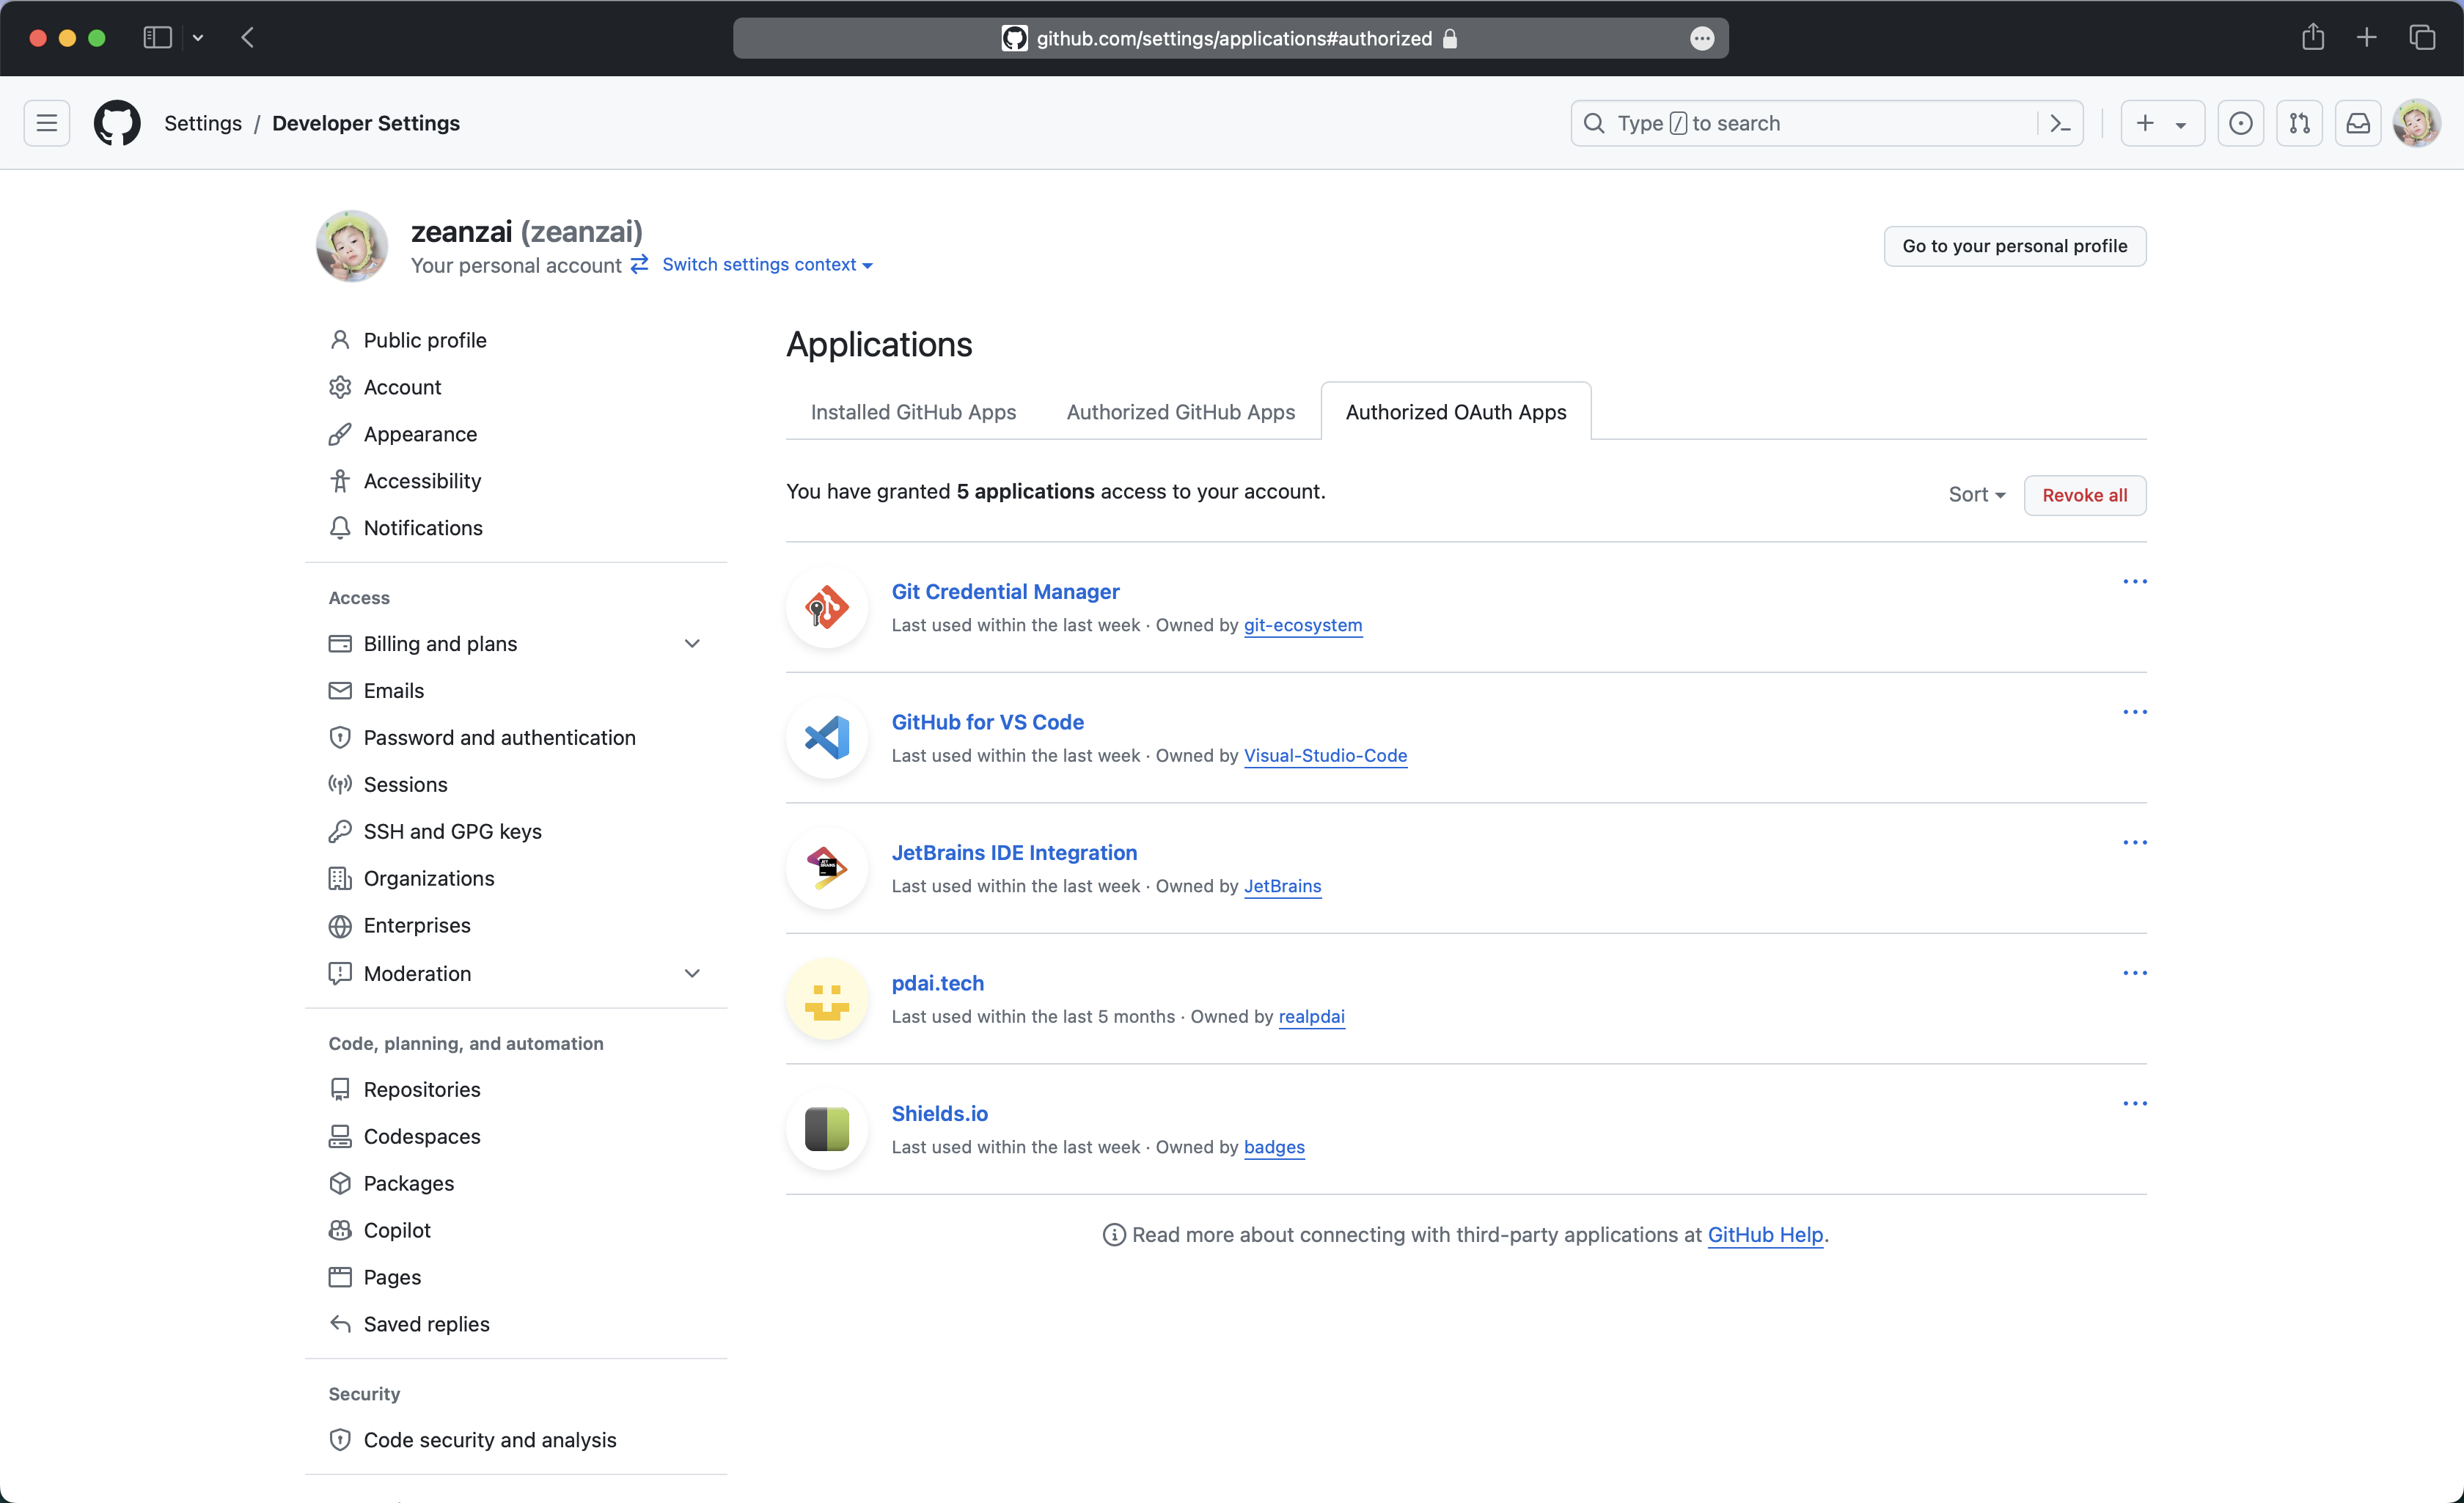Viewport: 2464px width, 1503px height.
Task: Open options menu for pdai.tech
Action: 2134,973
